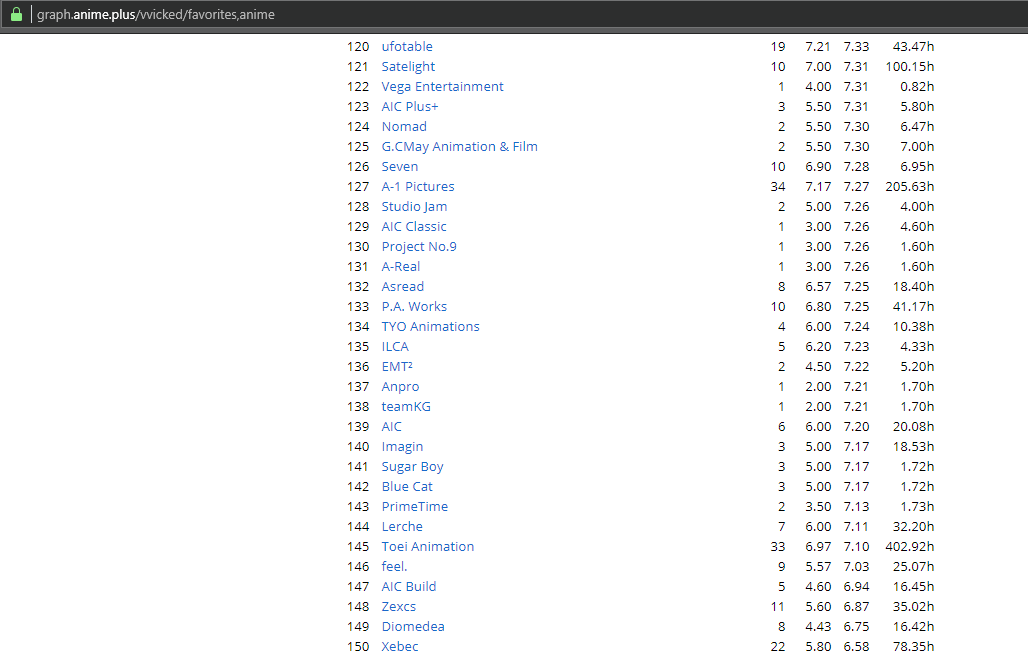
Task: Select the feel. studio link
Action: (x=394, y=567)
